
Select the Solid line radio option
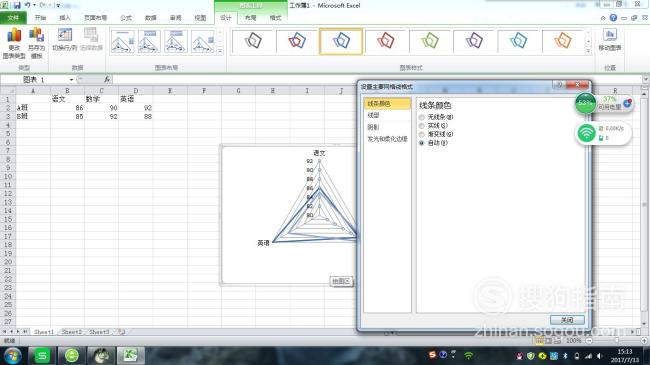(422, 126)
